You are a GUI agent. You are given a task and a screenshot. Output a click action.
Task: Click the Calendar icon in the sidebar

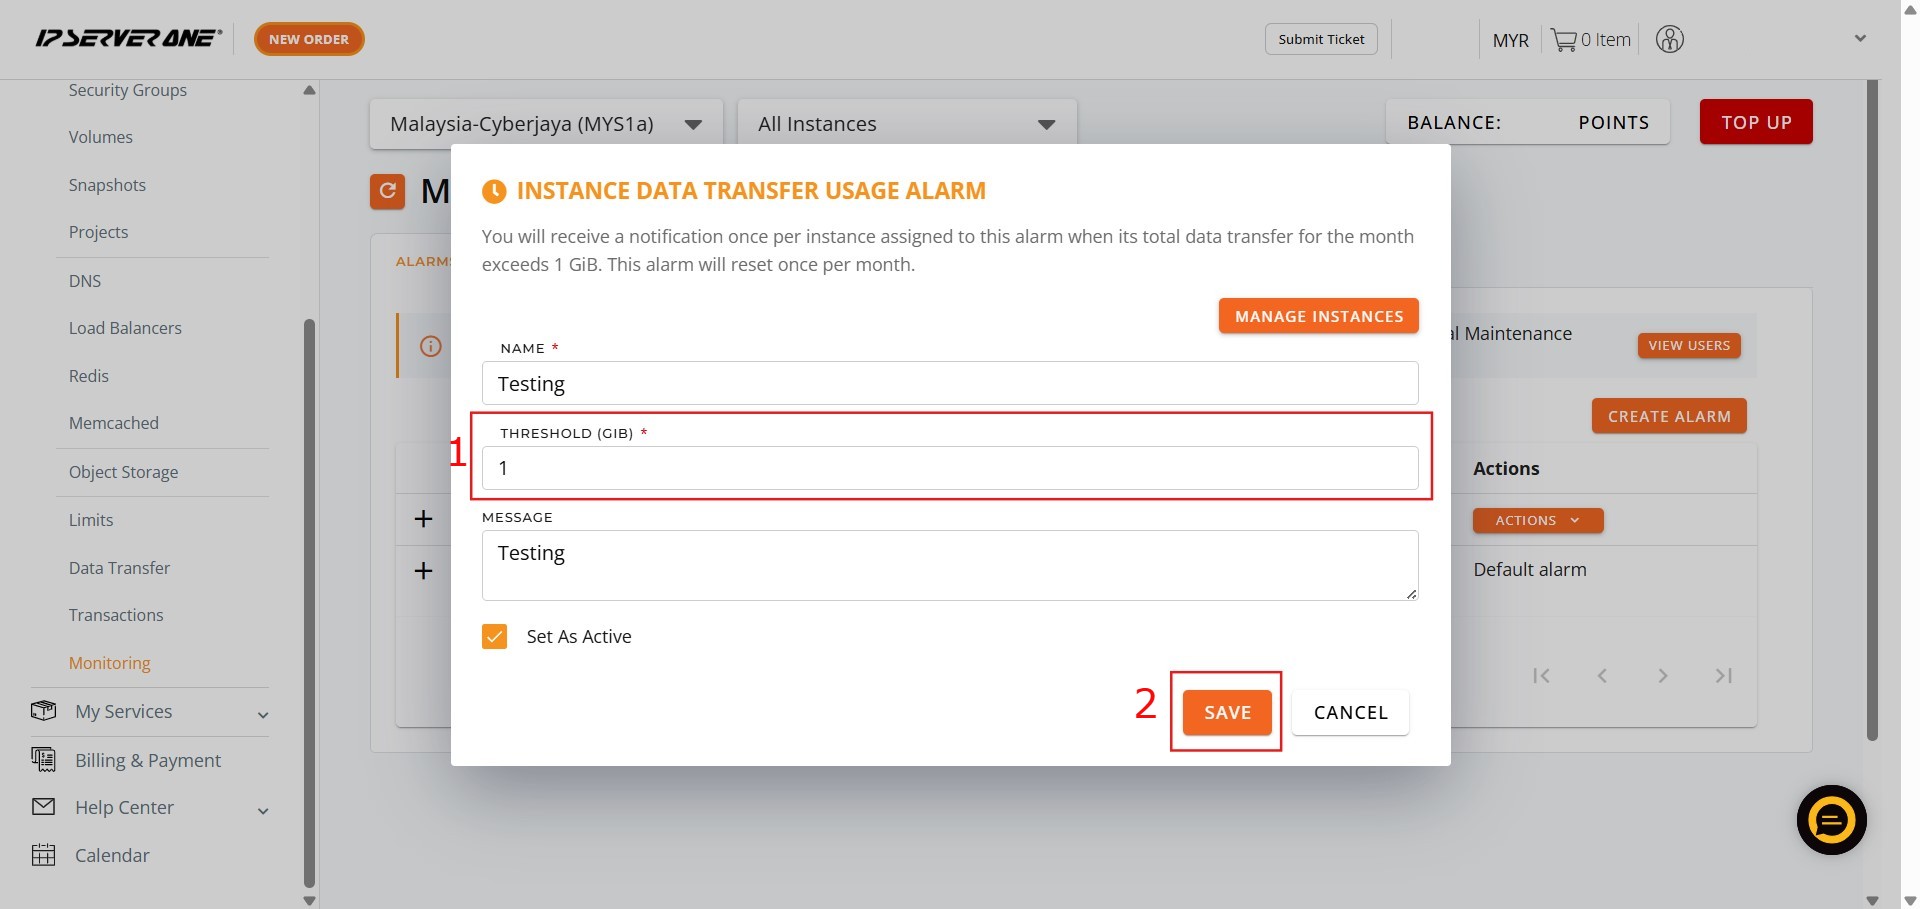pyautogui.click(x=44, y=855)
